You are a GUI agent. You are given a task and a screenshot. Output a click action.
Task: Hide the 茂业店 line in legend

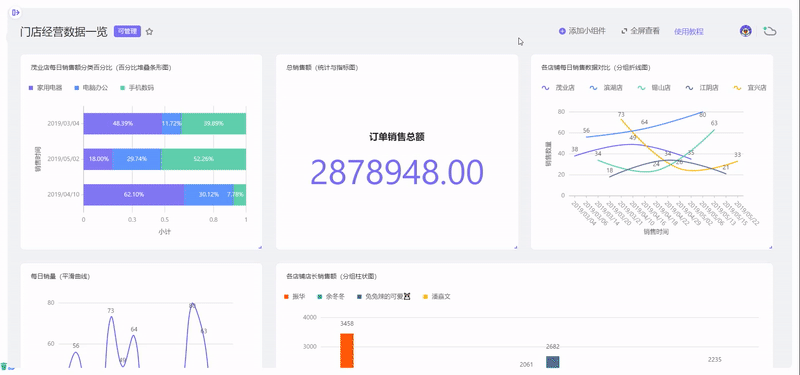click(558, 88)
